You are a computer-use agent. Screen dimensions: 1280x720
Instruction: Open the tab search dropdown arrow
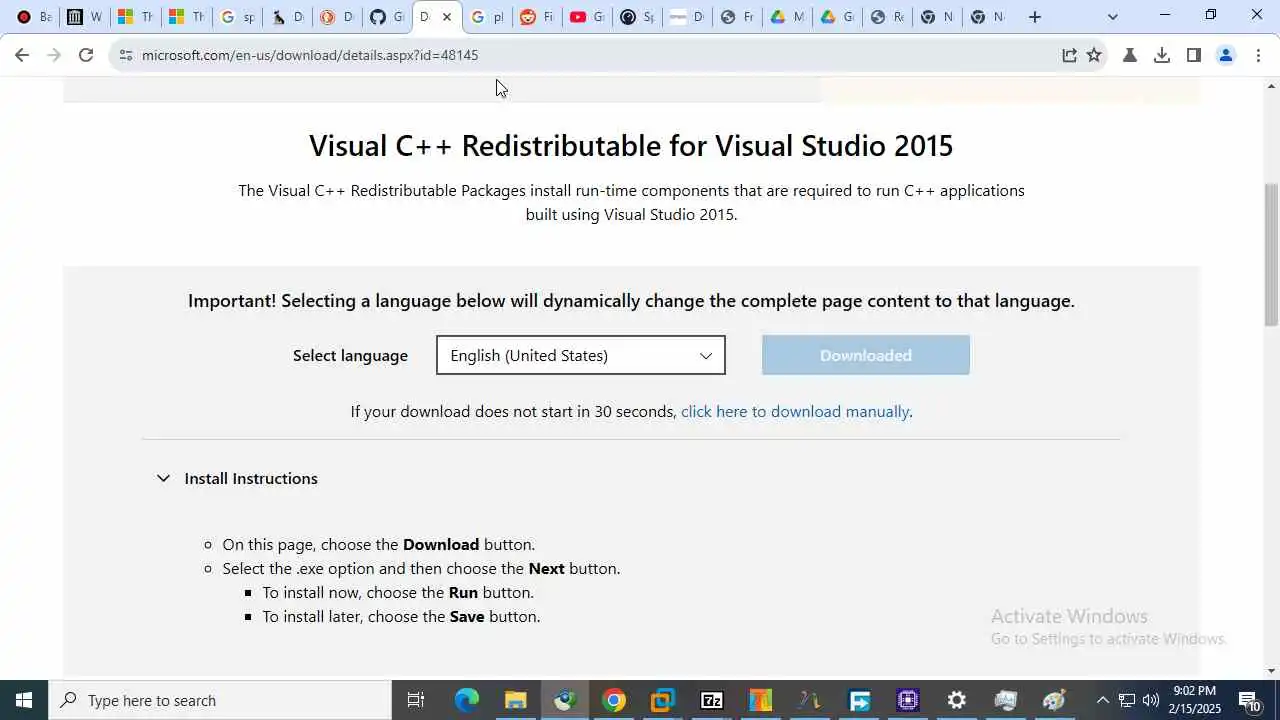point(1113,17)
